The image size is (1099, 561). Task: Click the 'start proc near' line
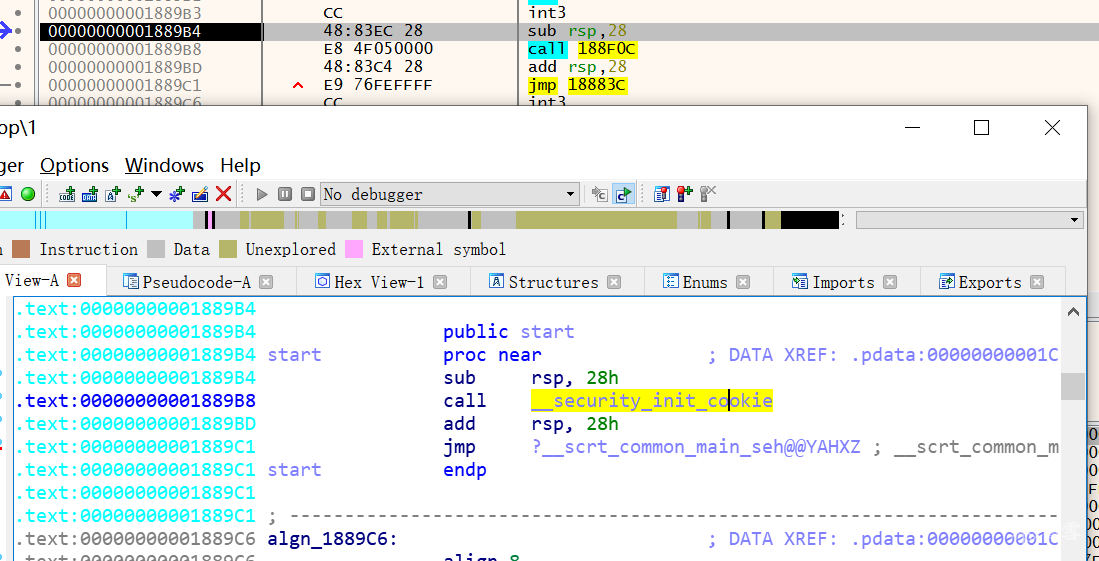coord(404,355)
